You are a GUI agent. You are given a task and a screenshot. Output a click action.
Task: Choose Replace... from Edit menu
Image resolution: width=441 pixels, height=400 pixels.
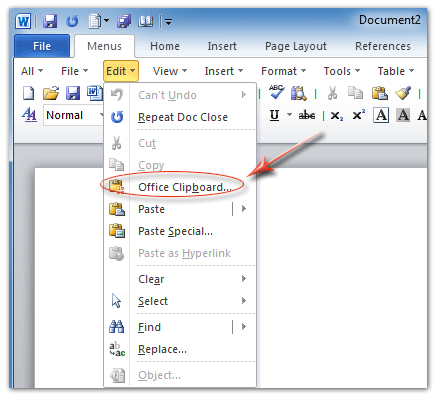point(180,349)
